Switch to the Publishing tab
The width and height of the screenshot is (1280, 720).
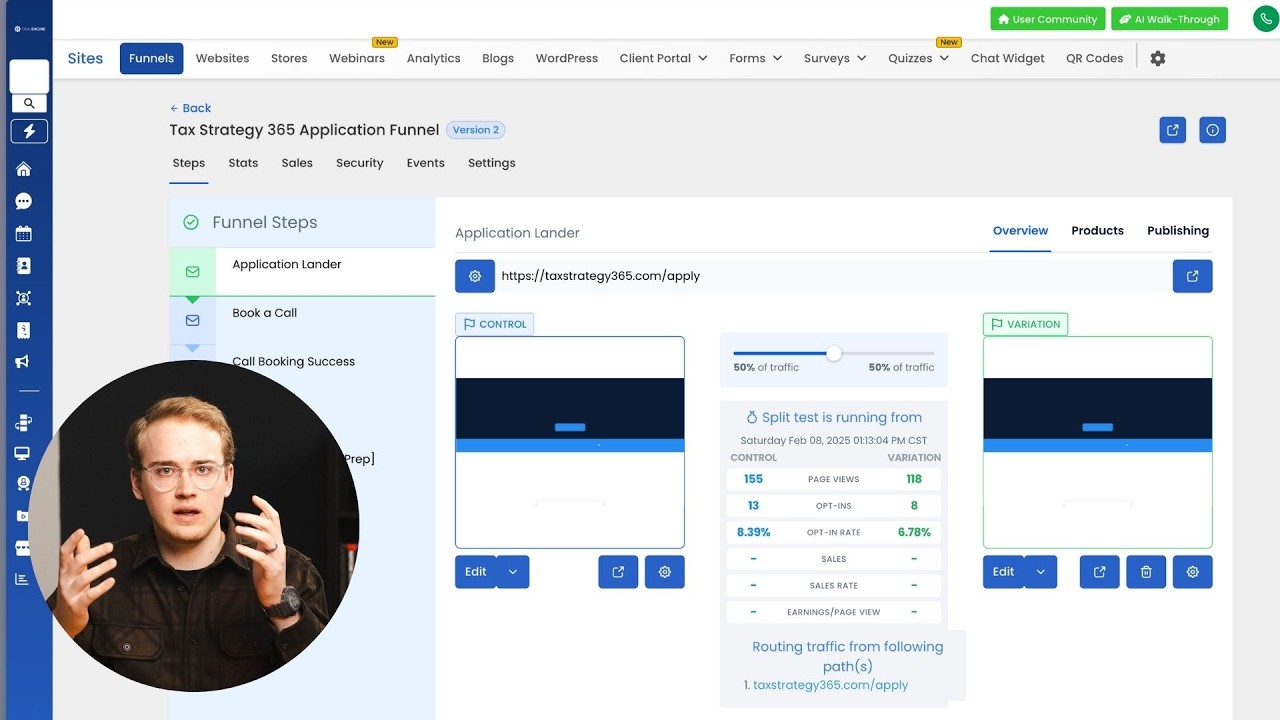click(x=1178, y=230)
